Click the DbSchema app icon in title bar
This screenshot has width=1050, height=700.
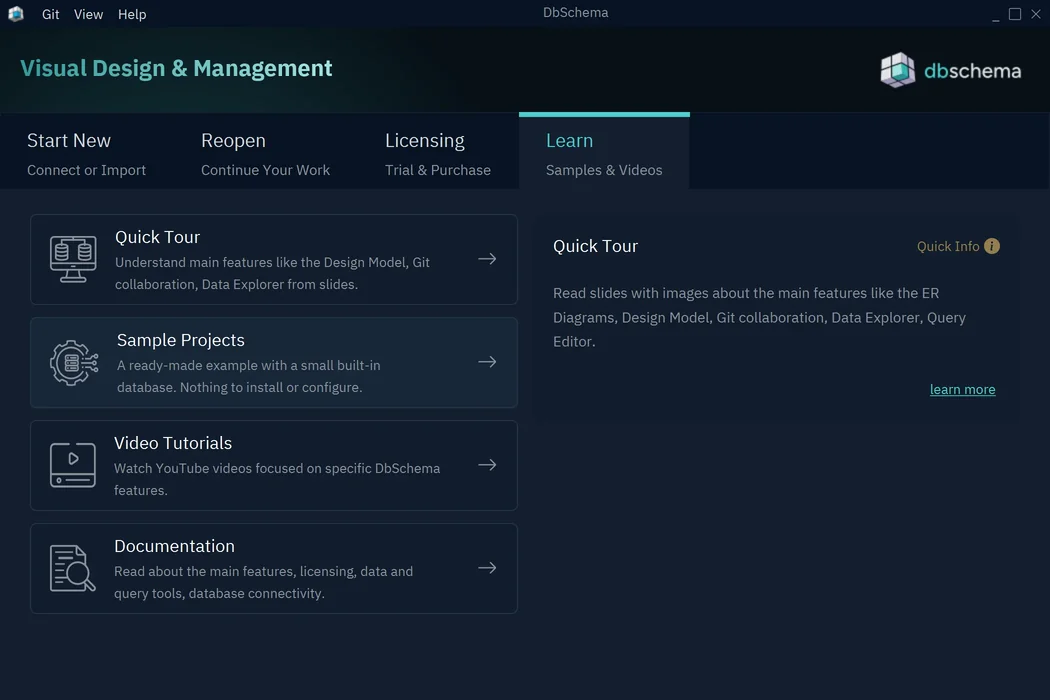point(15,13)
